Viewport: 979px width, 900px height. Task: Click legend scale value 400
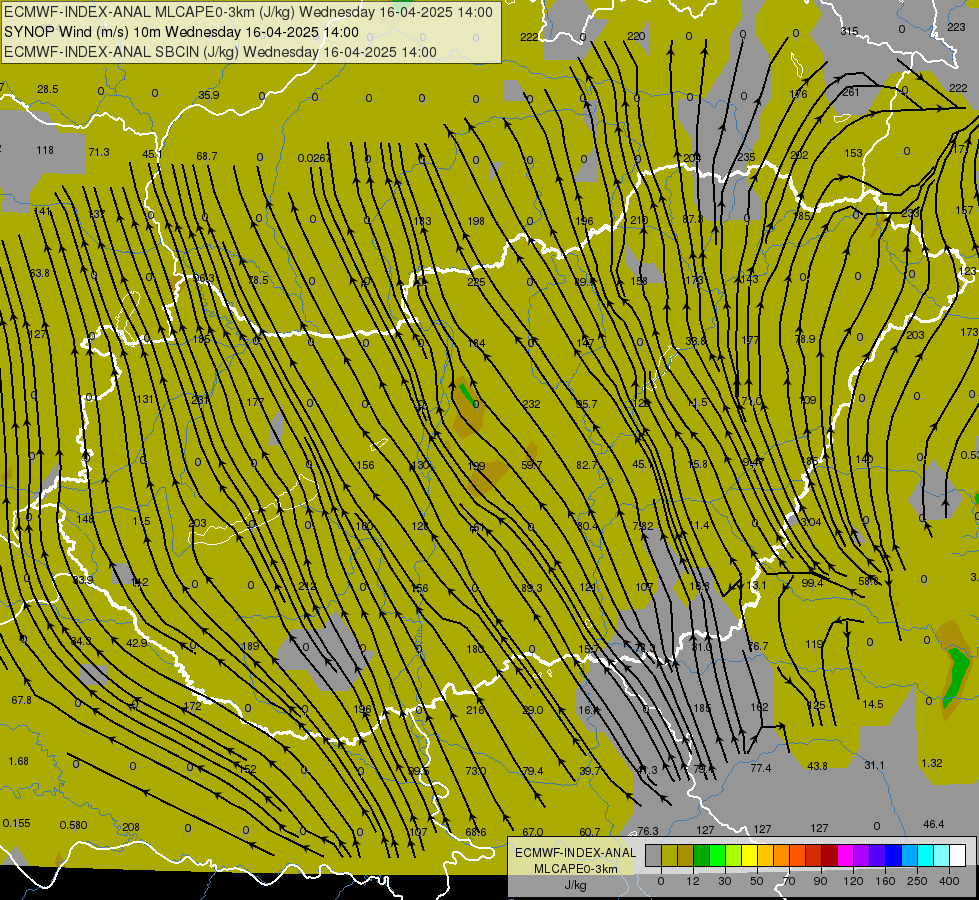(949, 881)
